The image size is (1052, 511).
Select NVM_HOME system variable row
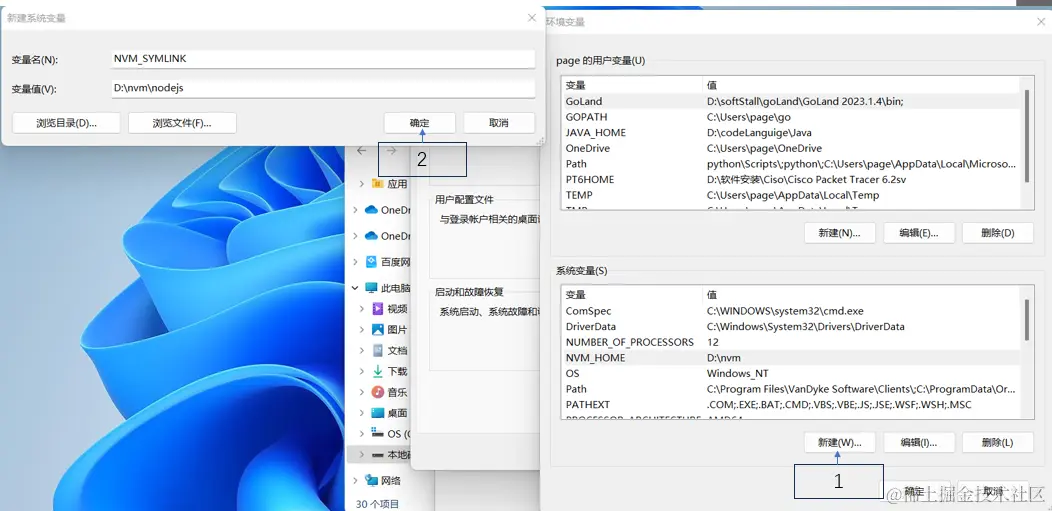click(x=792, y=358)
